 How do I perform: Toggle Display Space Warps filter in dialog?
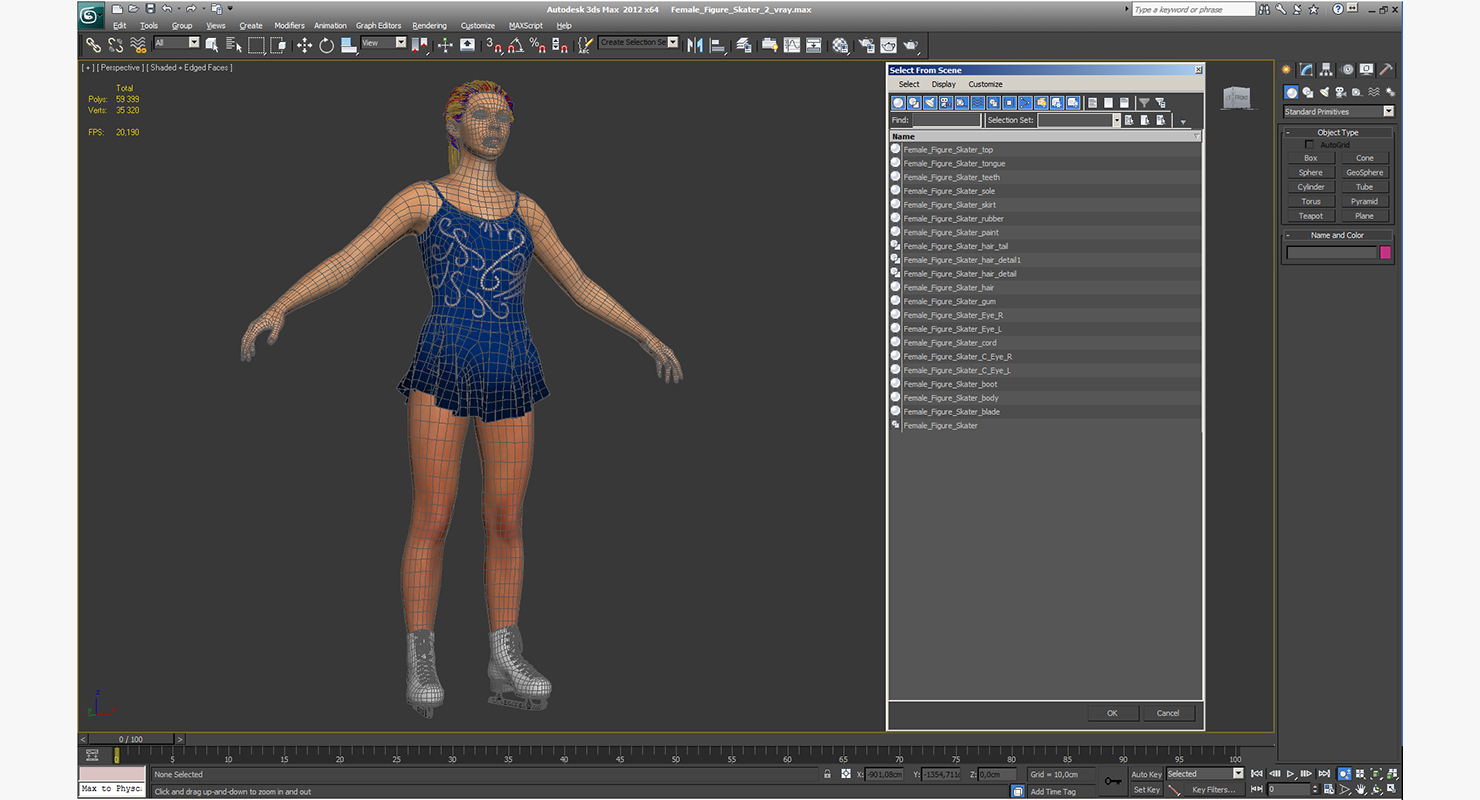click(978, 103)
